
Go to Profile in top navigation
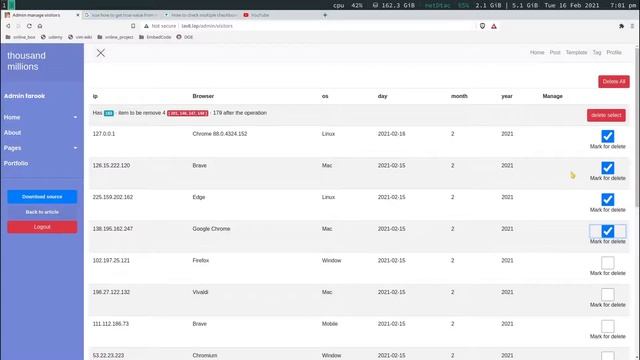(614, 53)
